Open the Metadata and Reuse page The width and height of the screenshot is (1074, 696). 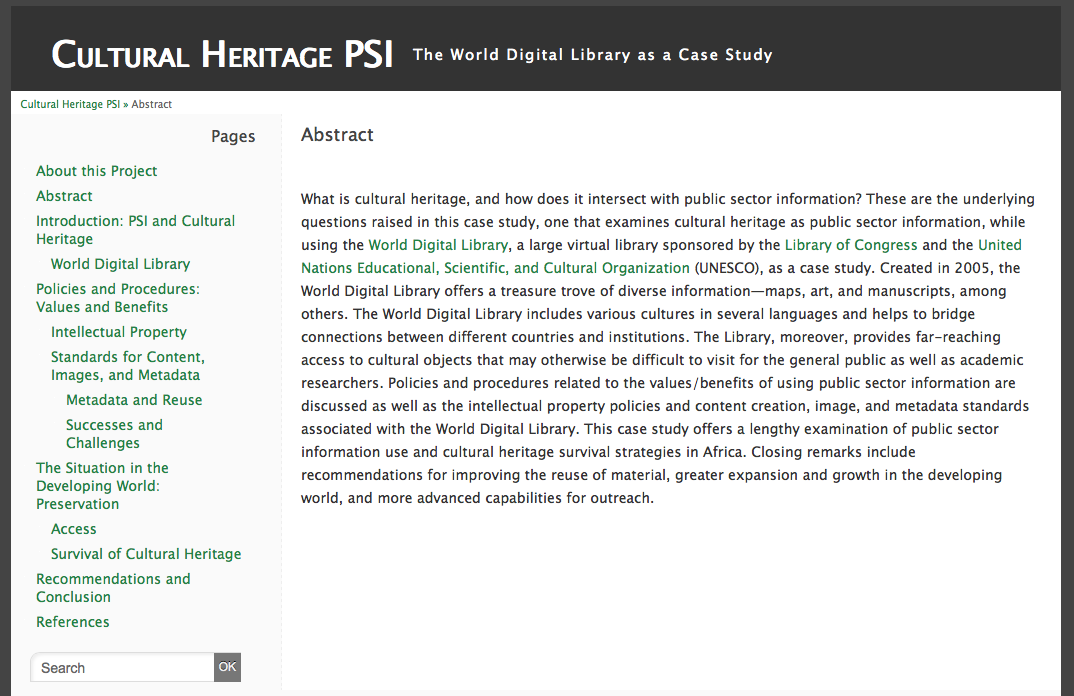134,400
